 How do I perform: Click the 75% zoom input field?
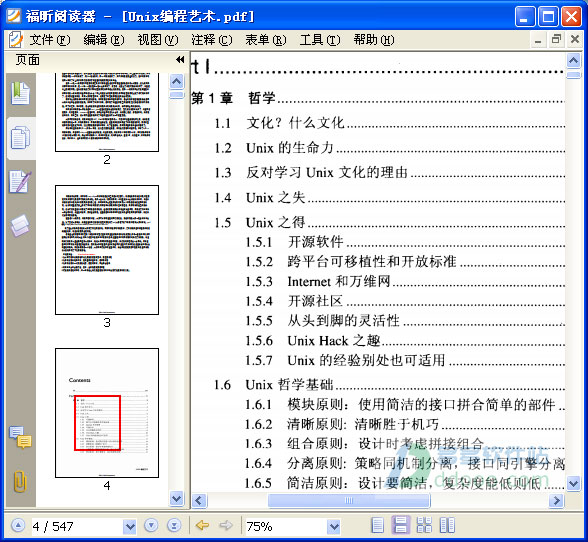click(x=286, y=526)
